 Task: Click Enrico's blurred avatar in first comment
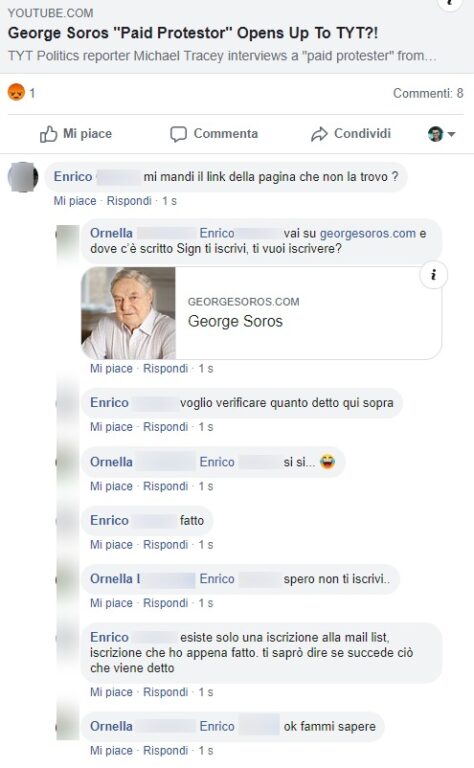[23, 177]
